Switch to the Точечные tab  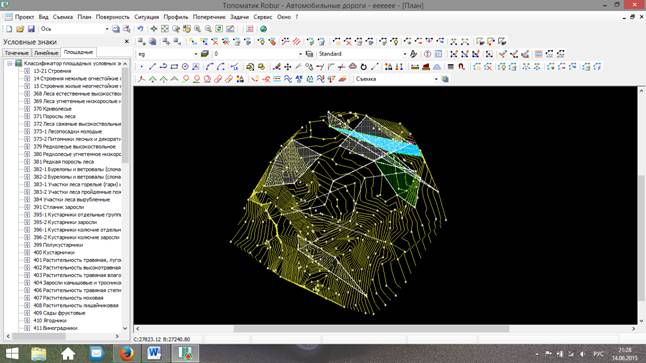tap(16, 53)
